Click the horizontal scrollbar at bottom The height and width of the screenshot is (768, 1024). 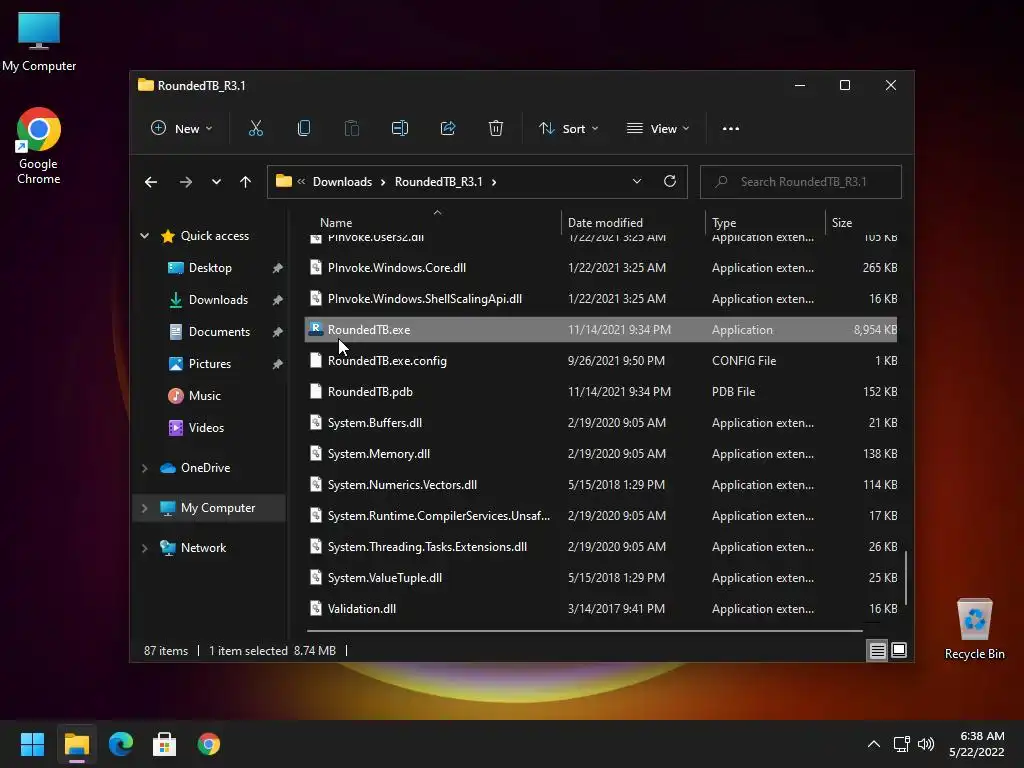(x=584, y=631)
